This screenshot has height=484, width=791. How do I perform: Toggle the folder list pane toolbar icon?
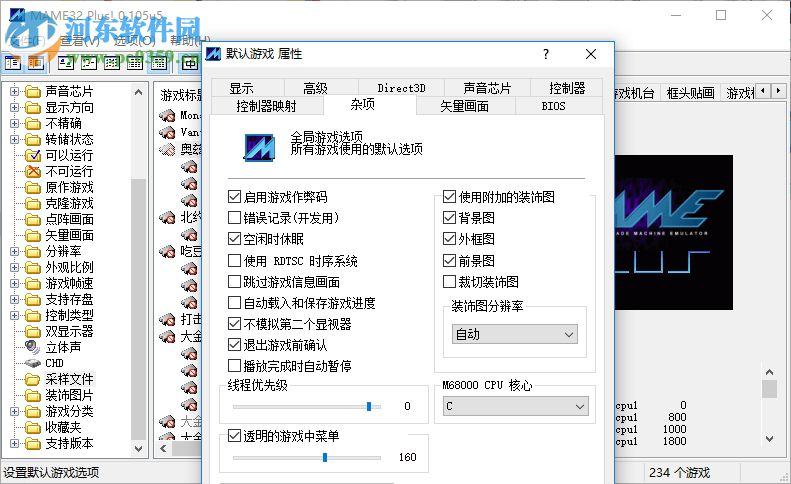point(13,63)
